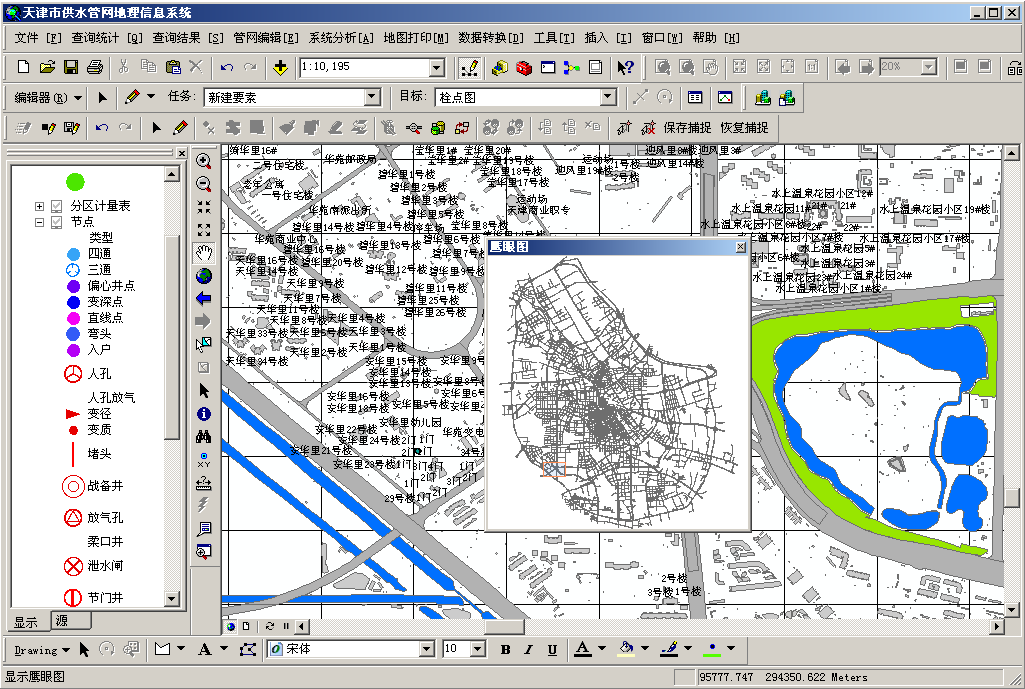Click the blue back-arrow previous extent icon
Viewport: 1025px width, 689px height.
pos(204,298)
